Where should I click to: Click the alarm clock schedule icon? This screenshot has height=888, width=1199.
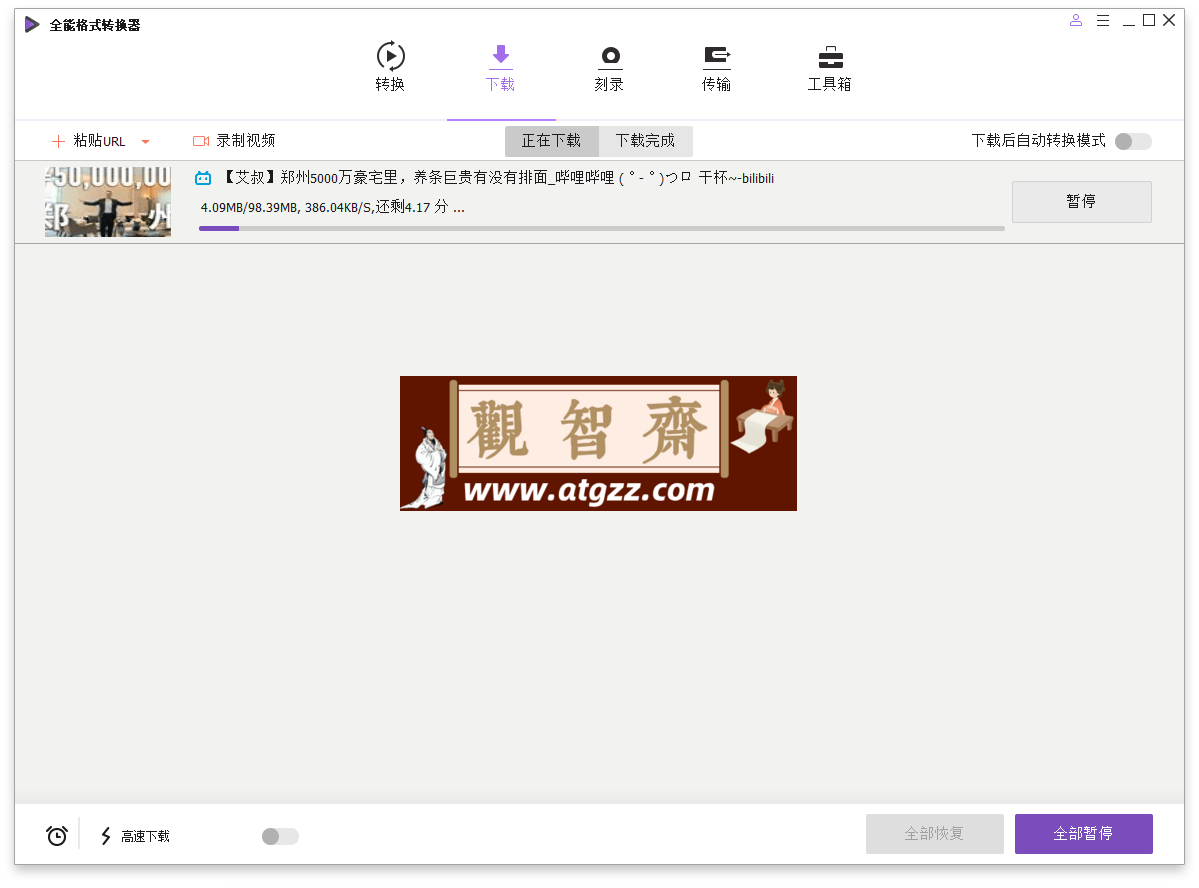57,835
